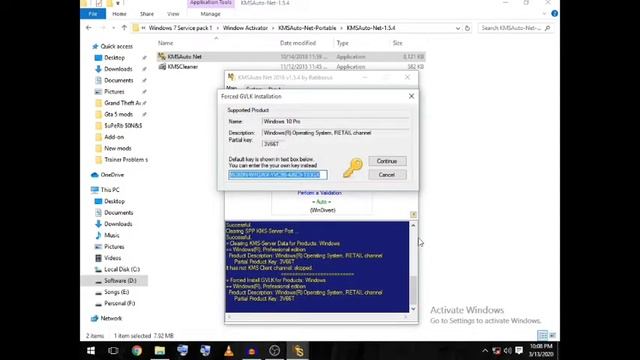Screen dimensions: 640x360
Task: Open Videos under This PC
Action: [x=112, y=258]
